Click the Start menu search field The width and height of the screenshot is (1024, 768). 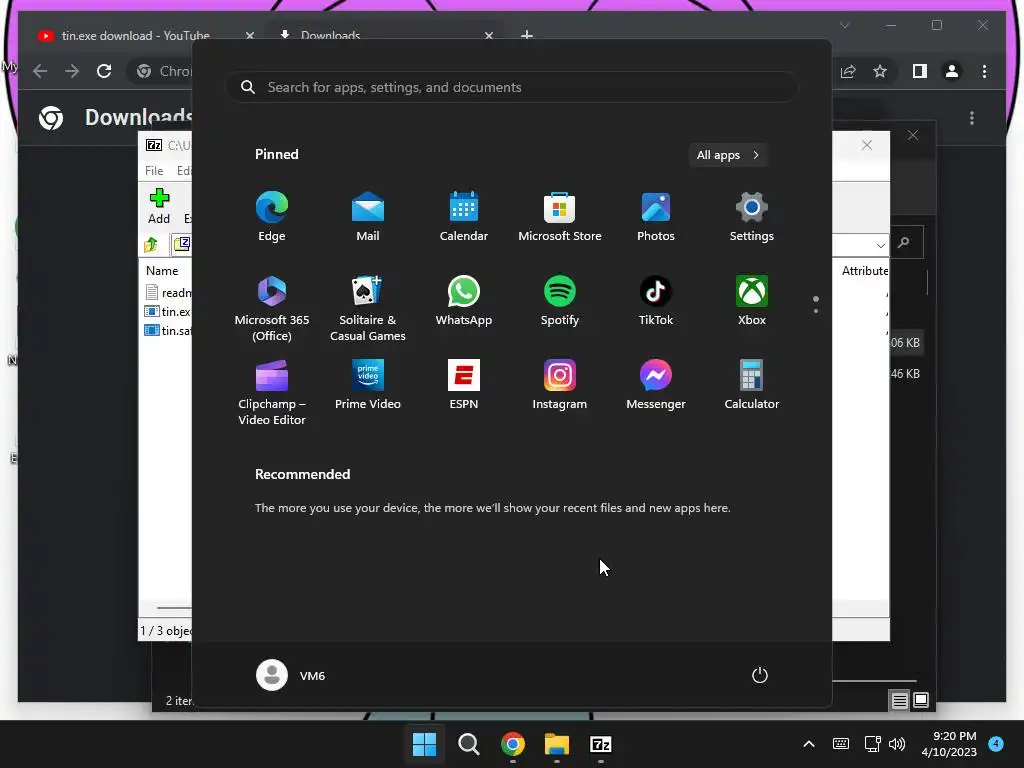tap(512, 88)
